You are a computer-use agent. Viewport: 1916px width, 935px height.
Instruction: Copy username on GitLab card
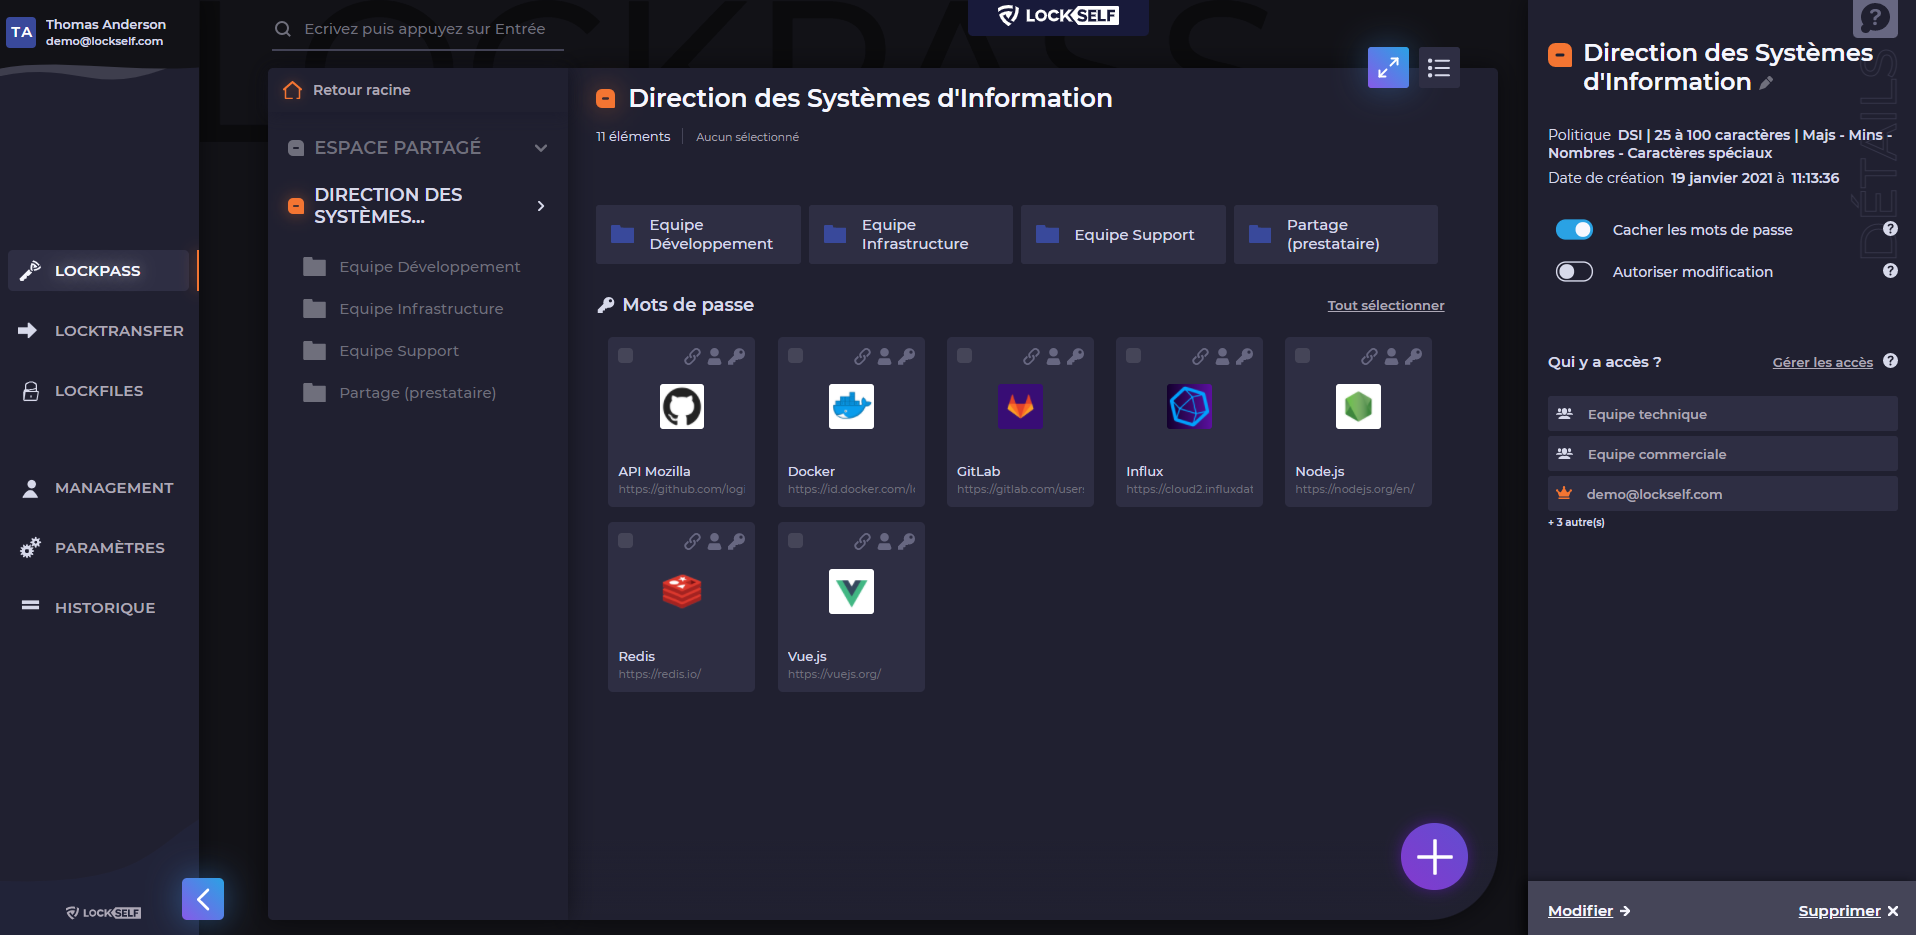click(x=1053, y=356)
